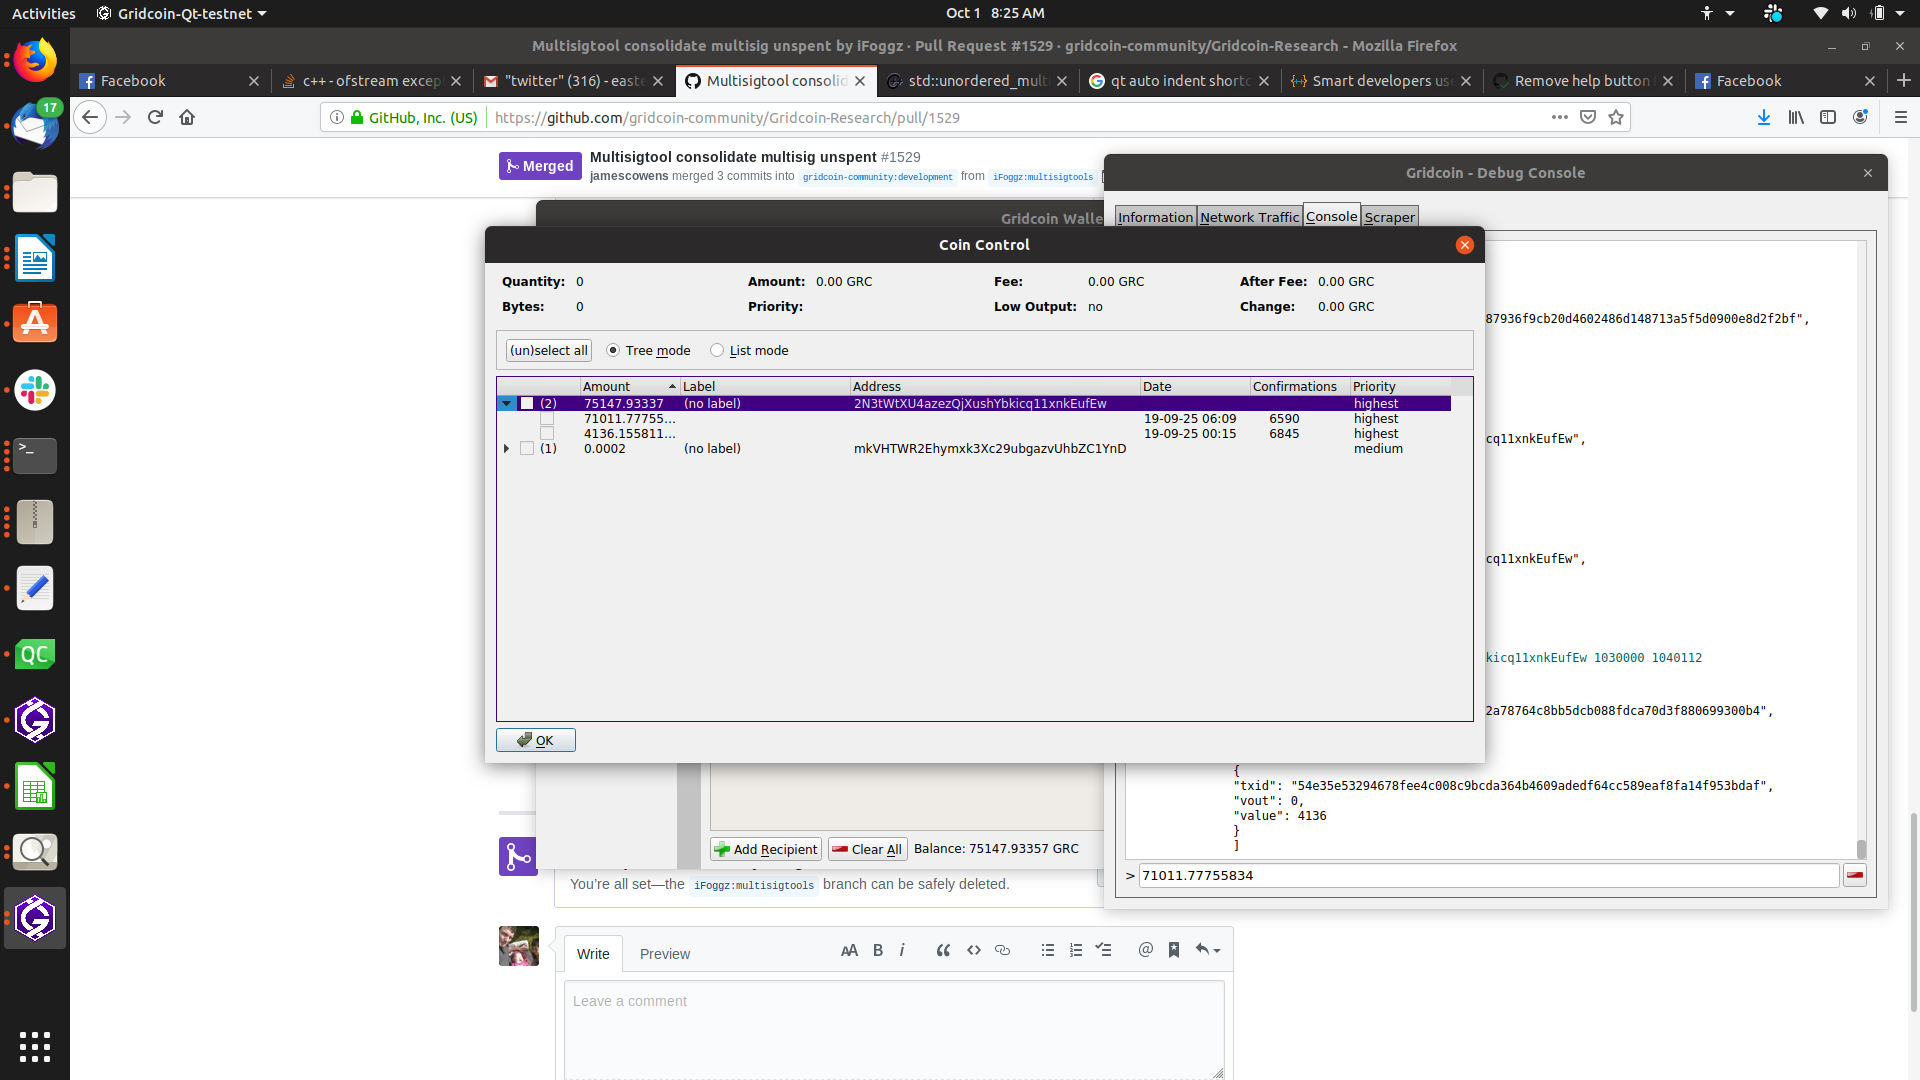Click the Firefox reload page icon
The height and width of the screenshot is (1080, 1920).
pos(155,117)
